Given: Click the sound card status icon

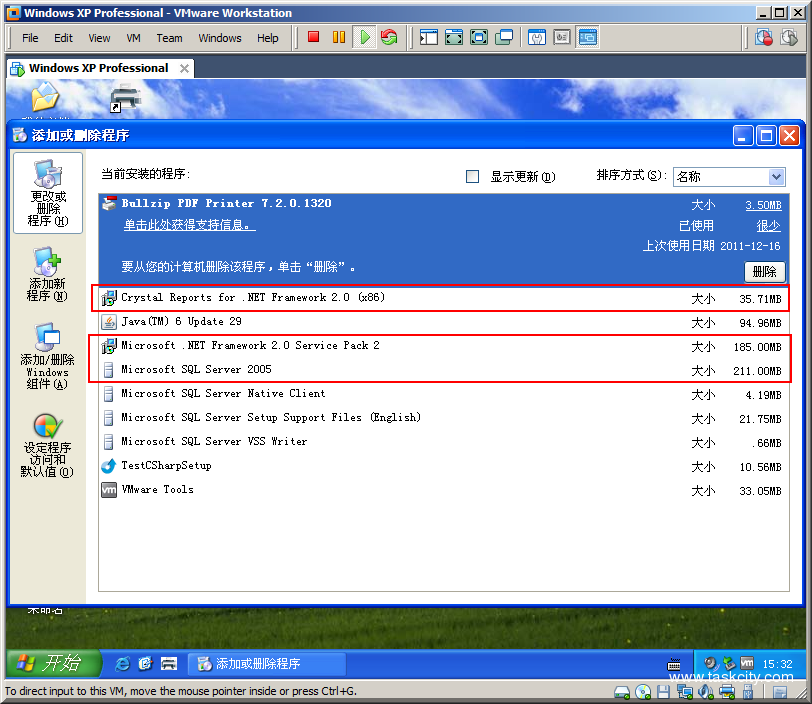Looking at the screenshot, I should point(706,692).
